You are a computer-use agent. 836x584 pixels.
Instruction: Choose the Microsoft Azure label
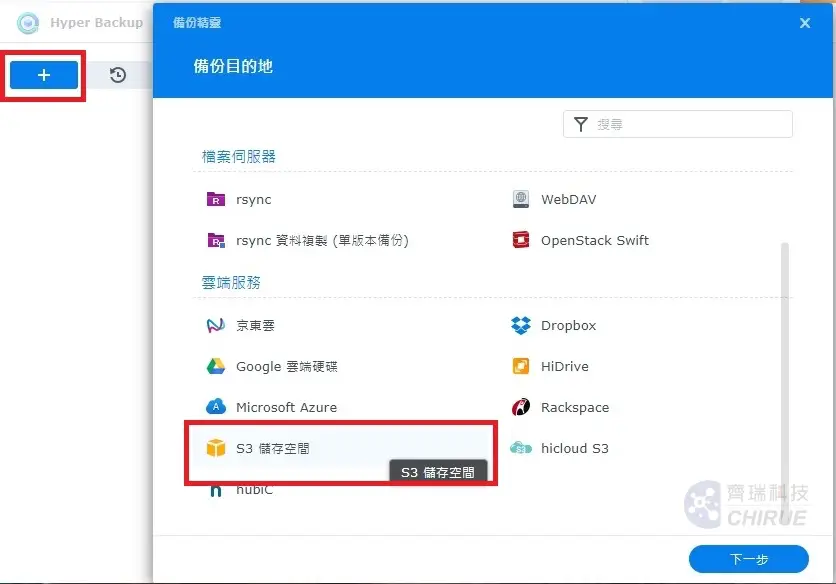286,407
